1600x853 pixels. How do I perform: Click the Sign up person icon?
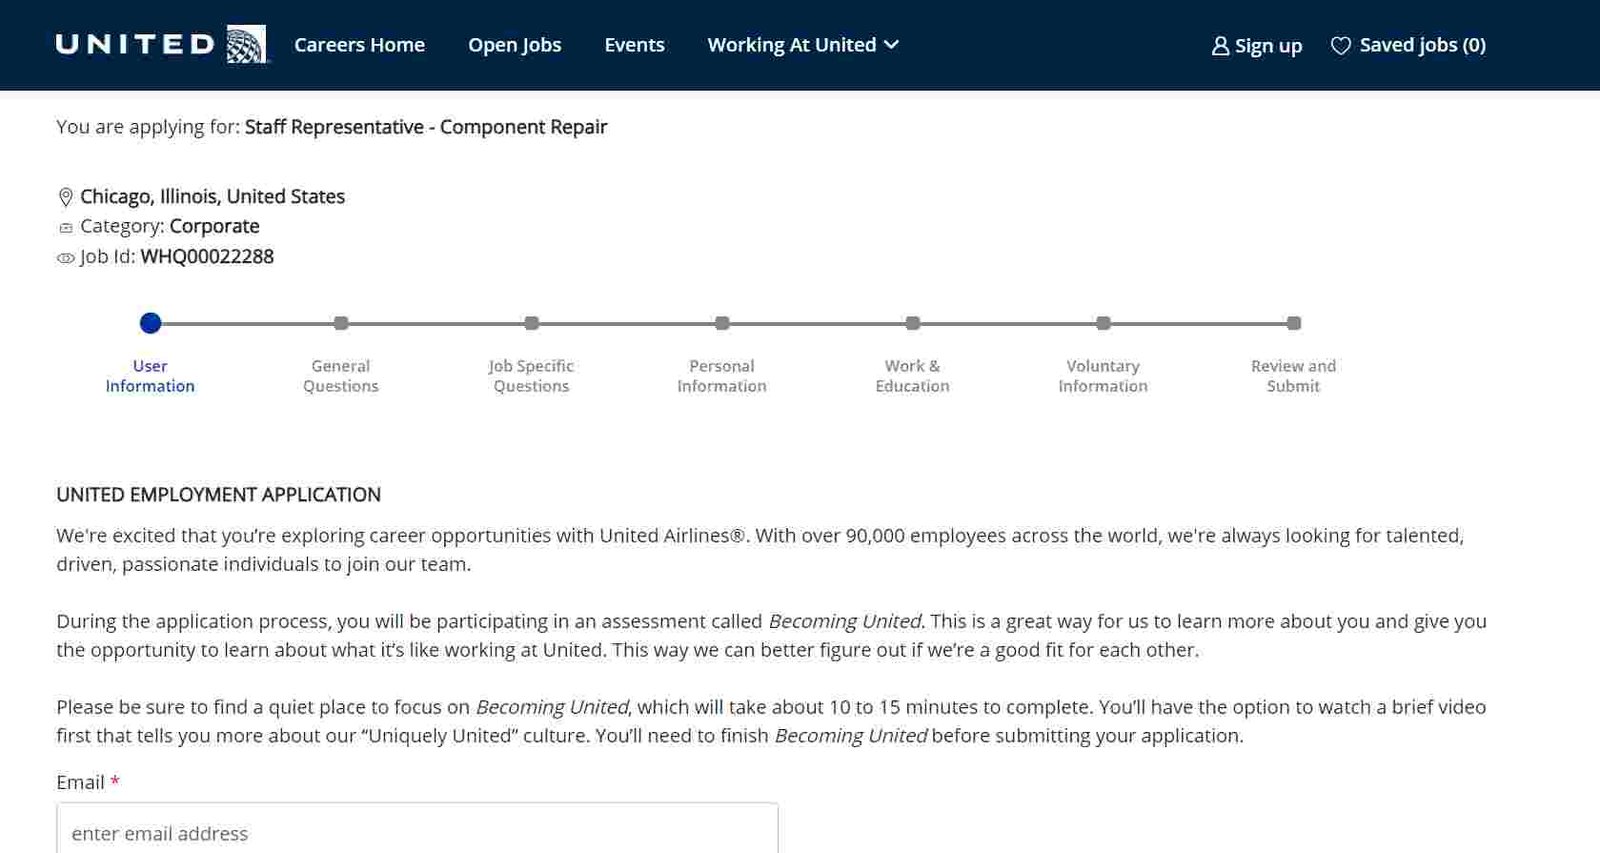point(1220,46)
